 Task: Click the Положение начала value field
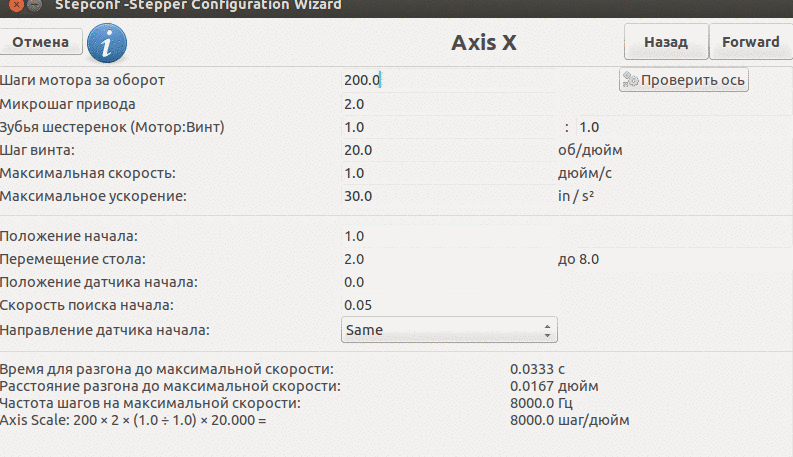pyautogui.click(x=440, y=237)
